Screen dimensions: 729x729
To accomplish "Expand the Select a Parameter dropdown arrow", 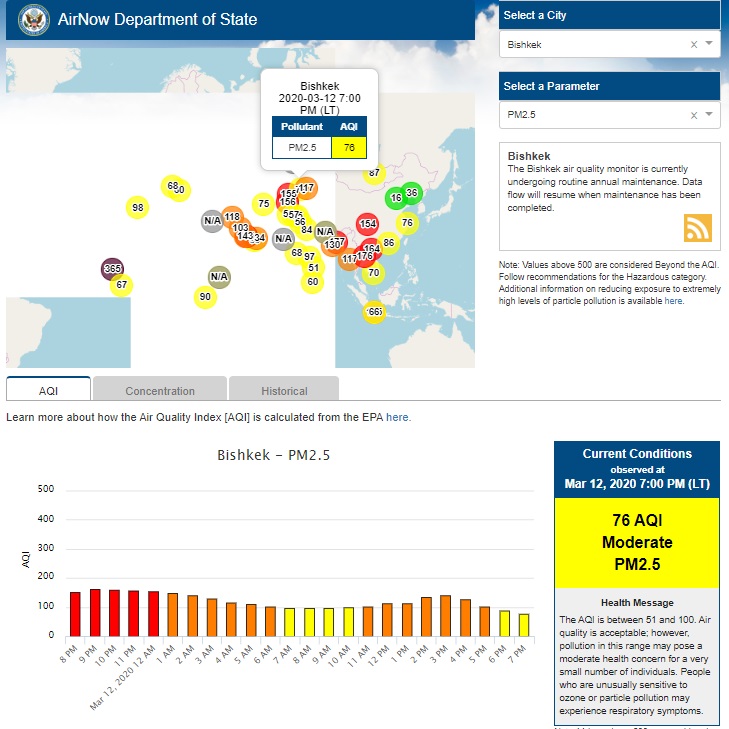I will (709, 115).
